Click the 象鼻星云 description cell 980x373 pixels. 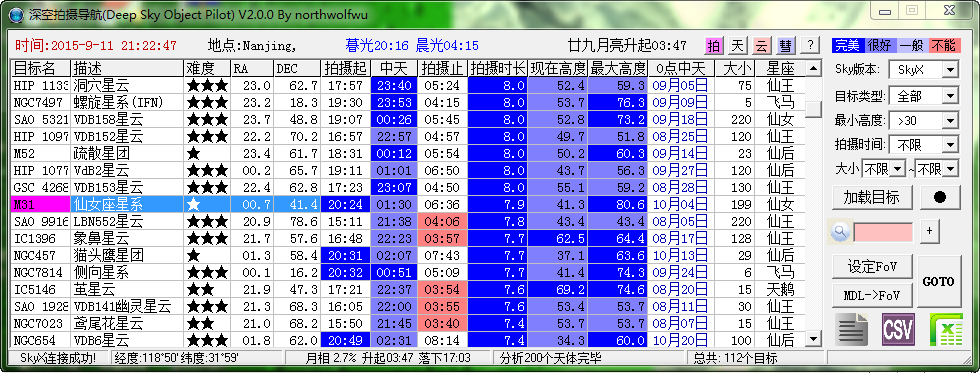pyautogui.click(x=128, y=238)
